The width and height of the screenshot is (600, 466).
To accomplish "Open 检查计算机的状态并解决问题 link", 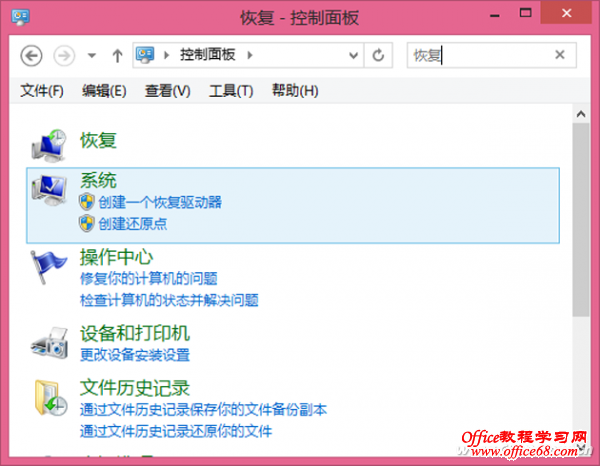I will [x=169, y=300].
